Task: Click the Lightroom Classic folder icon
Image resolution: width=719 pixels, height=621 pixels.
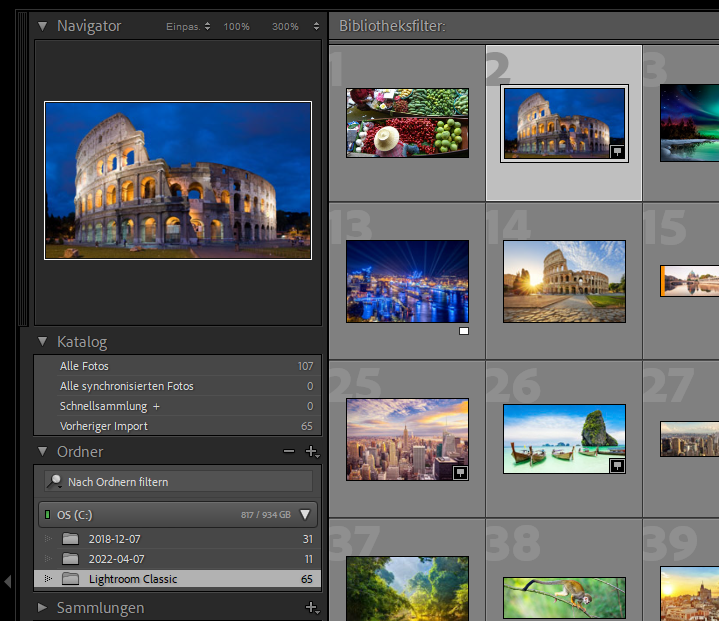Action: point(70,578)
